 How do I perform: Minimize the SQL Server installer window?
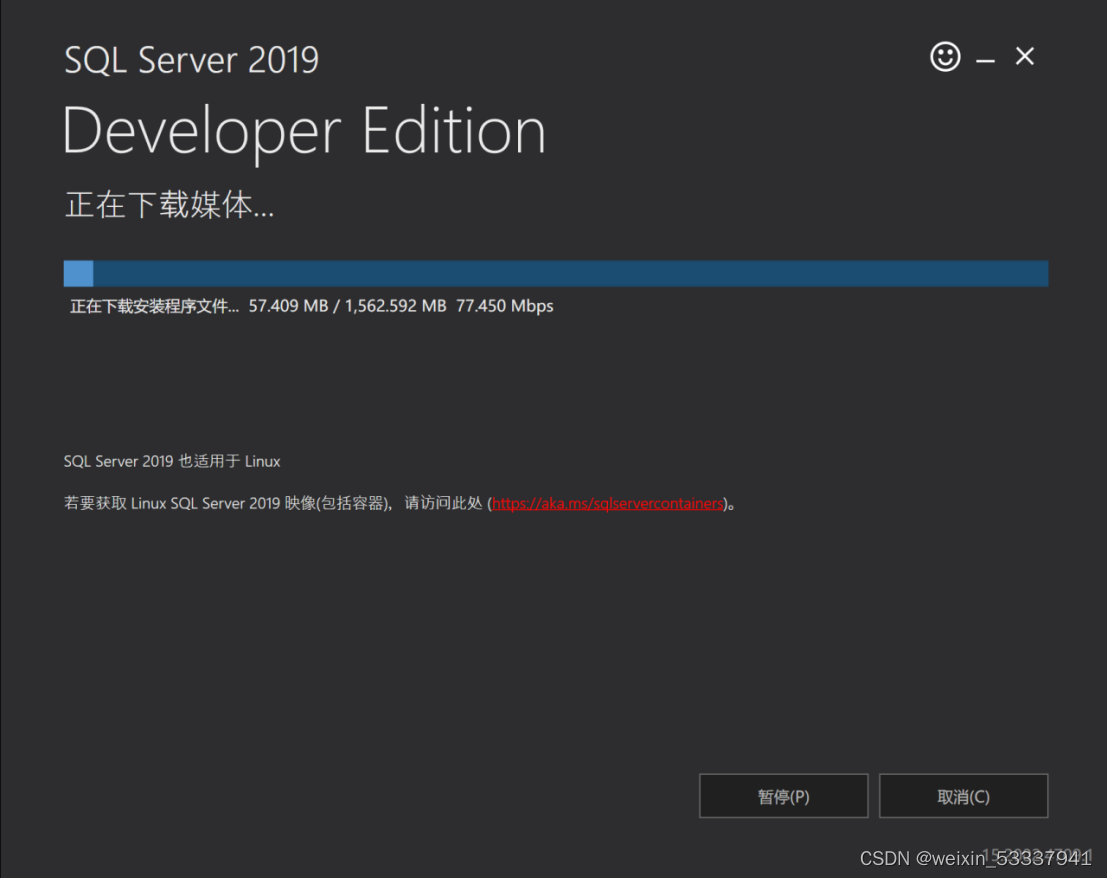[985, 61]
